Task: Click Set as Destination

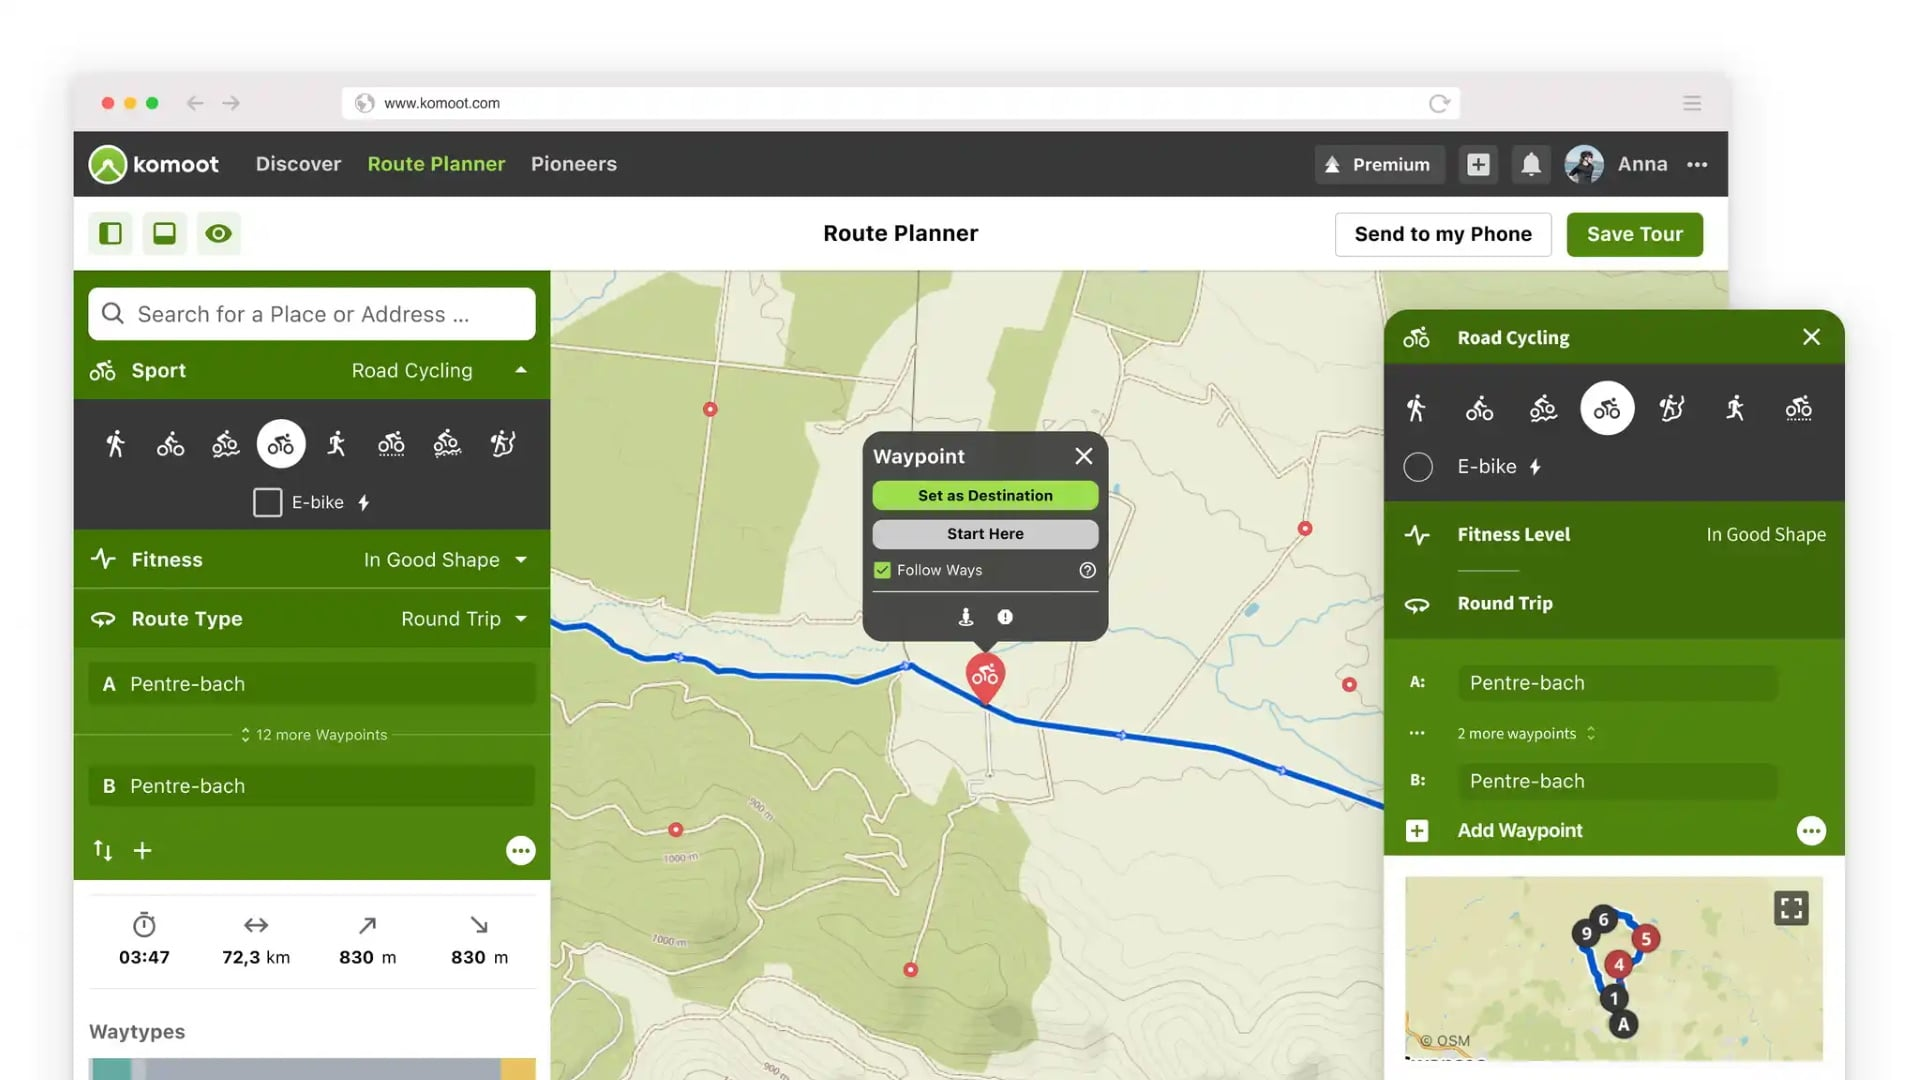Action: (985, 496)
